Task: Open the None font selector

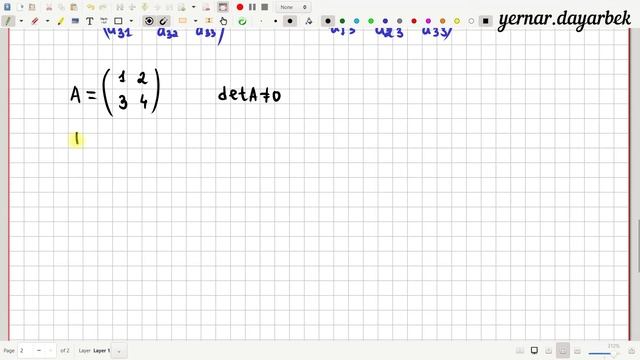Action: point(293,7)
